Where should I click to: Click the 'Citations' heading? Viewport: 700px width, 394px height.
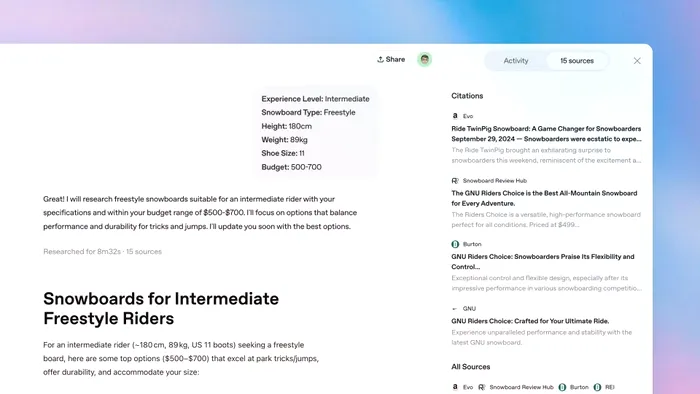coord(467,96)
